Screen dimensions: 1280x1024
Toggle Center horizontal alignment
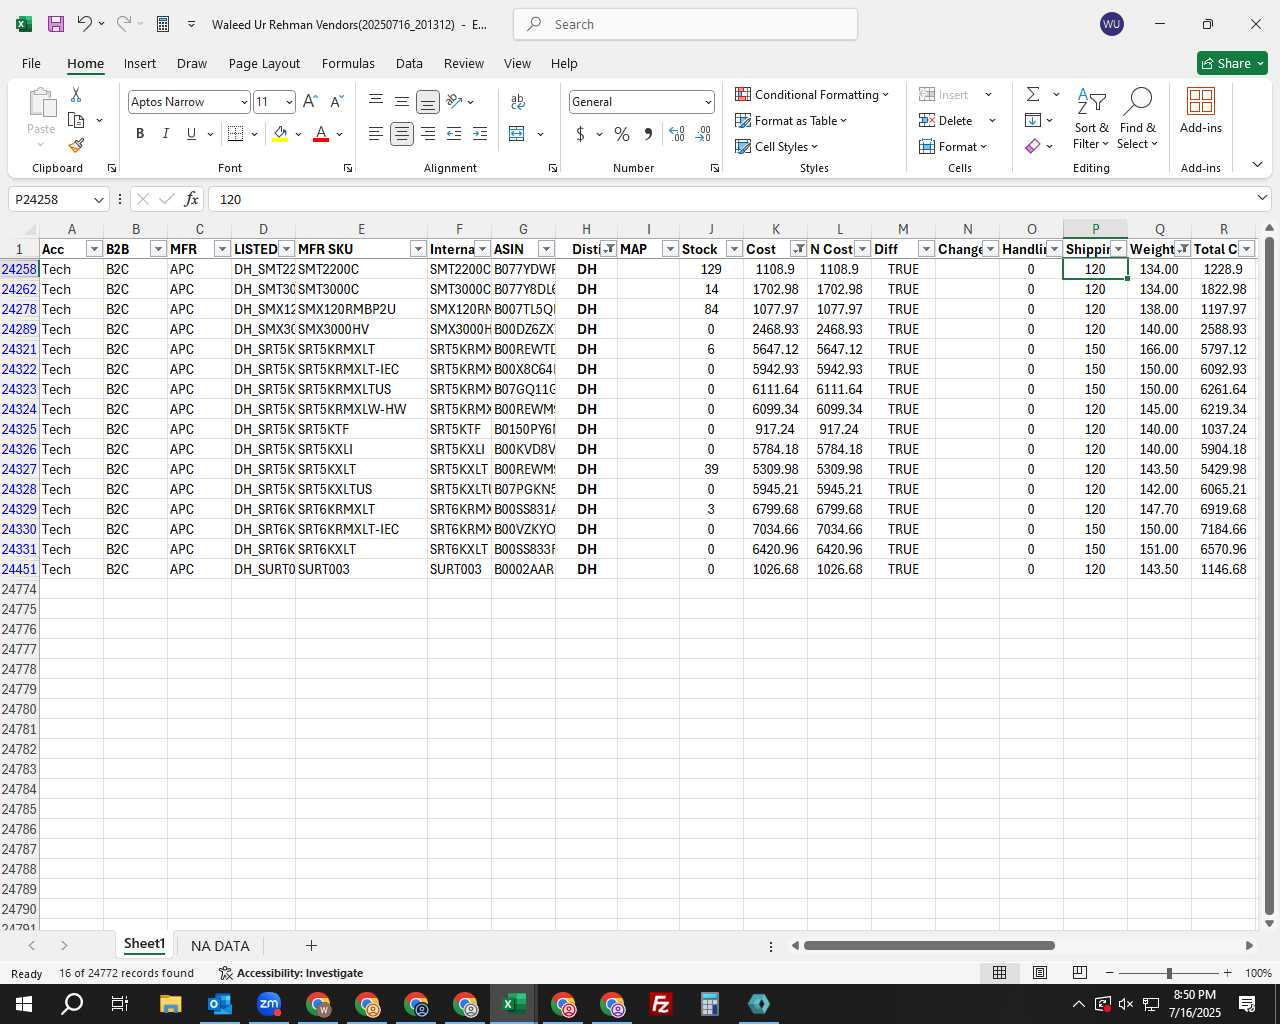click(401, 134)
